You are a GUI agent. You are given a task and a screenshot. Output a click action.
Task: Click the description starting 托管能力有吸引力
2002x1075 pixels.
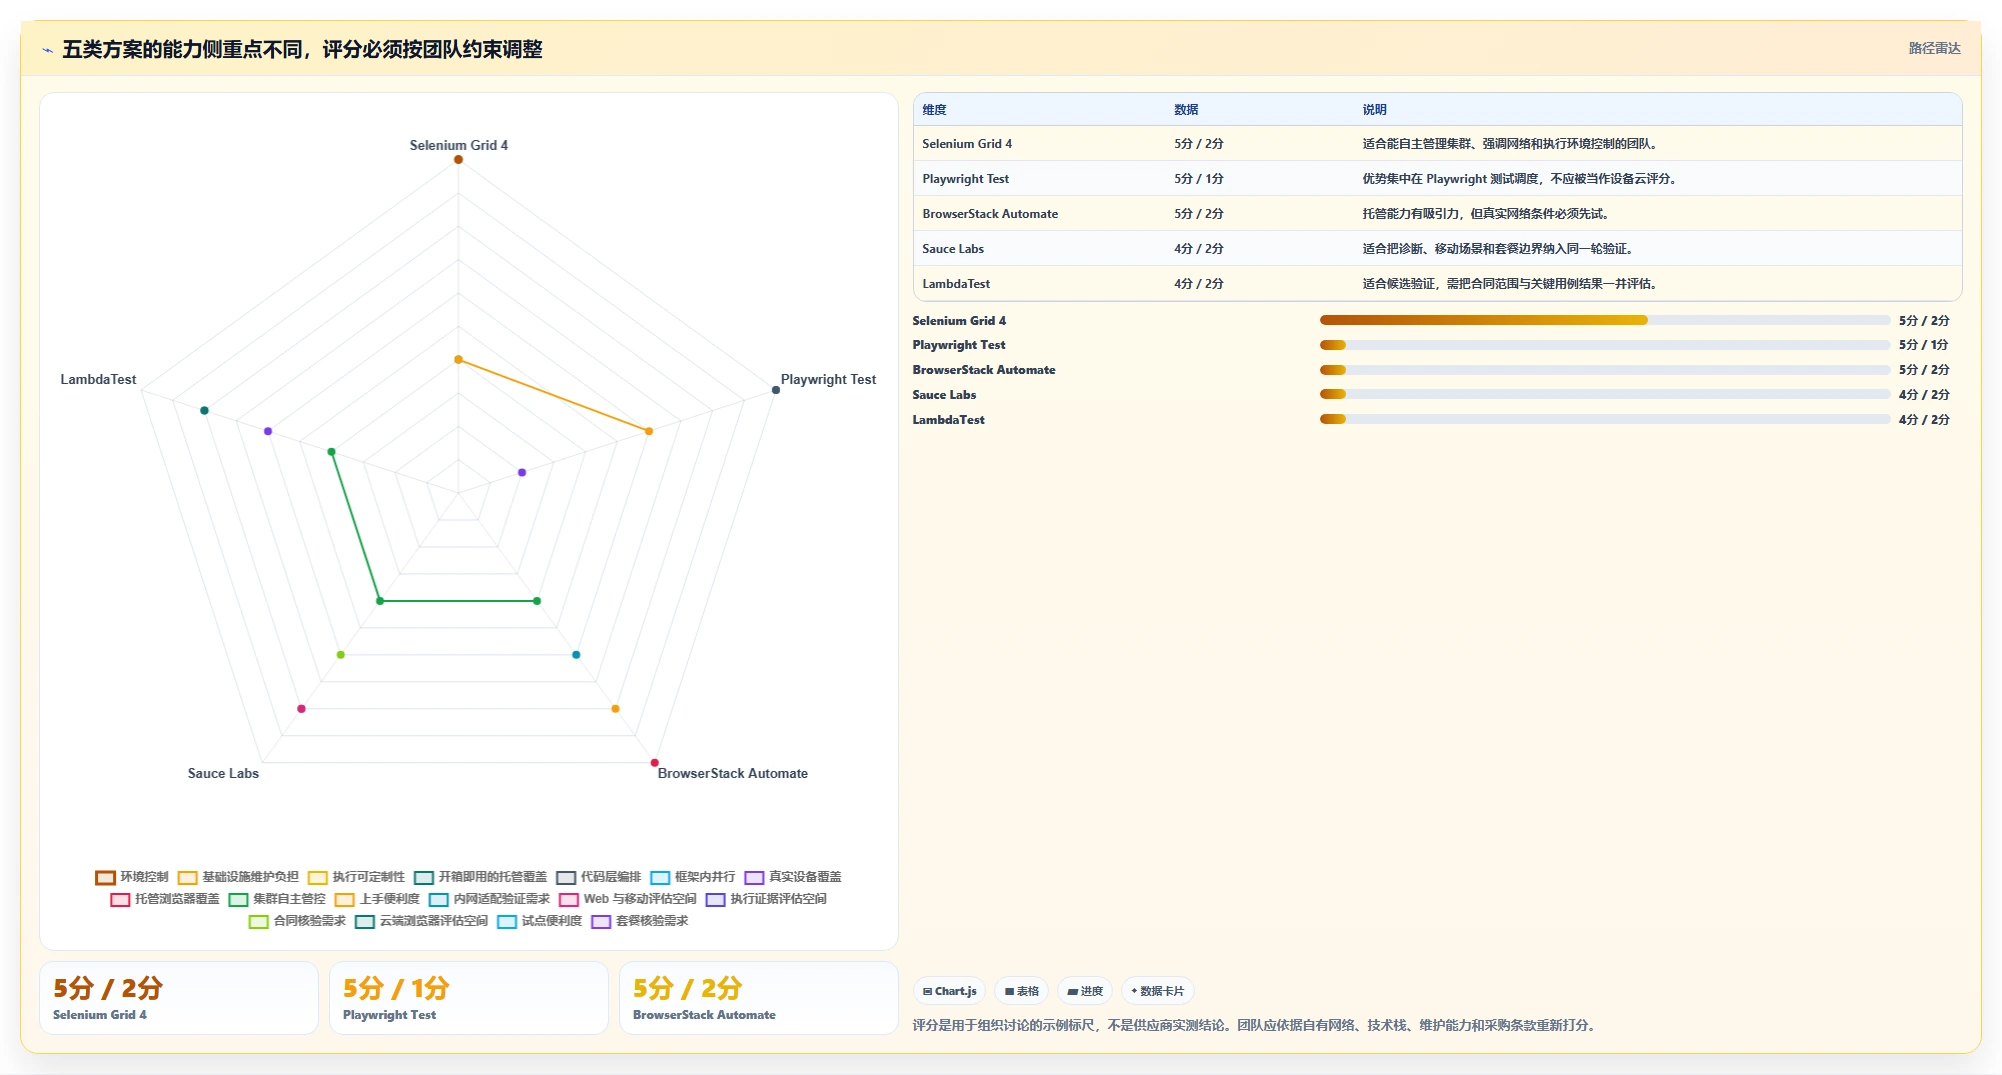tap(1487, 214)
